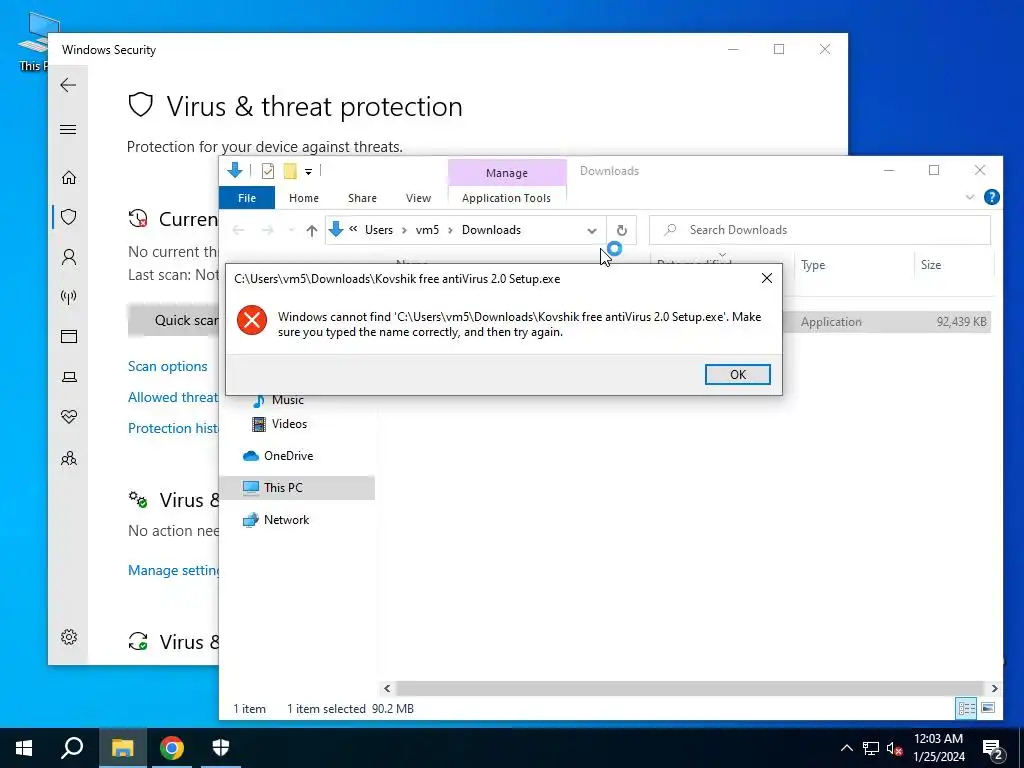Open the address bar history dropdown
1024x768 pixels.
pos(592,231)
